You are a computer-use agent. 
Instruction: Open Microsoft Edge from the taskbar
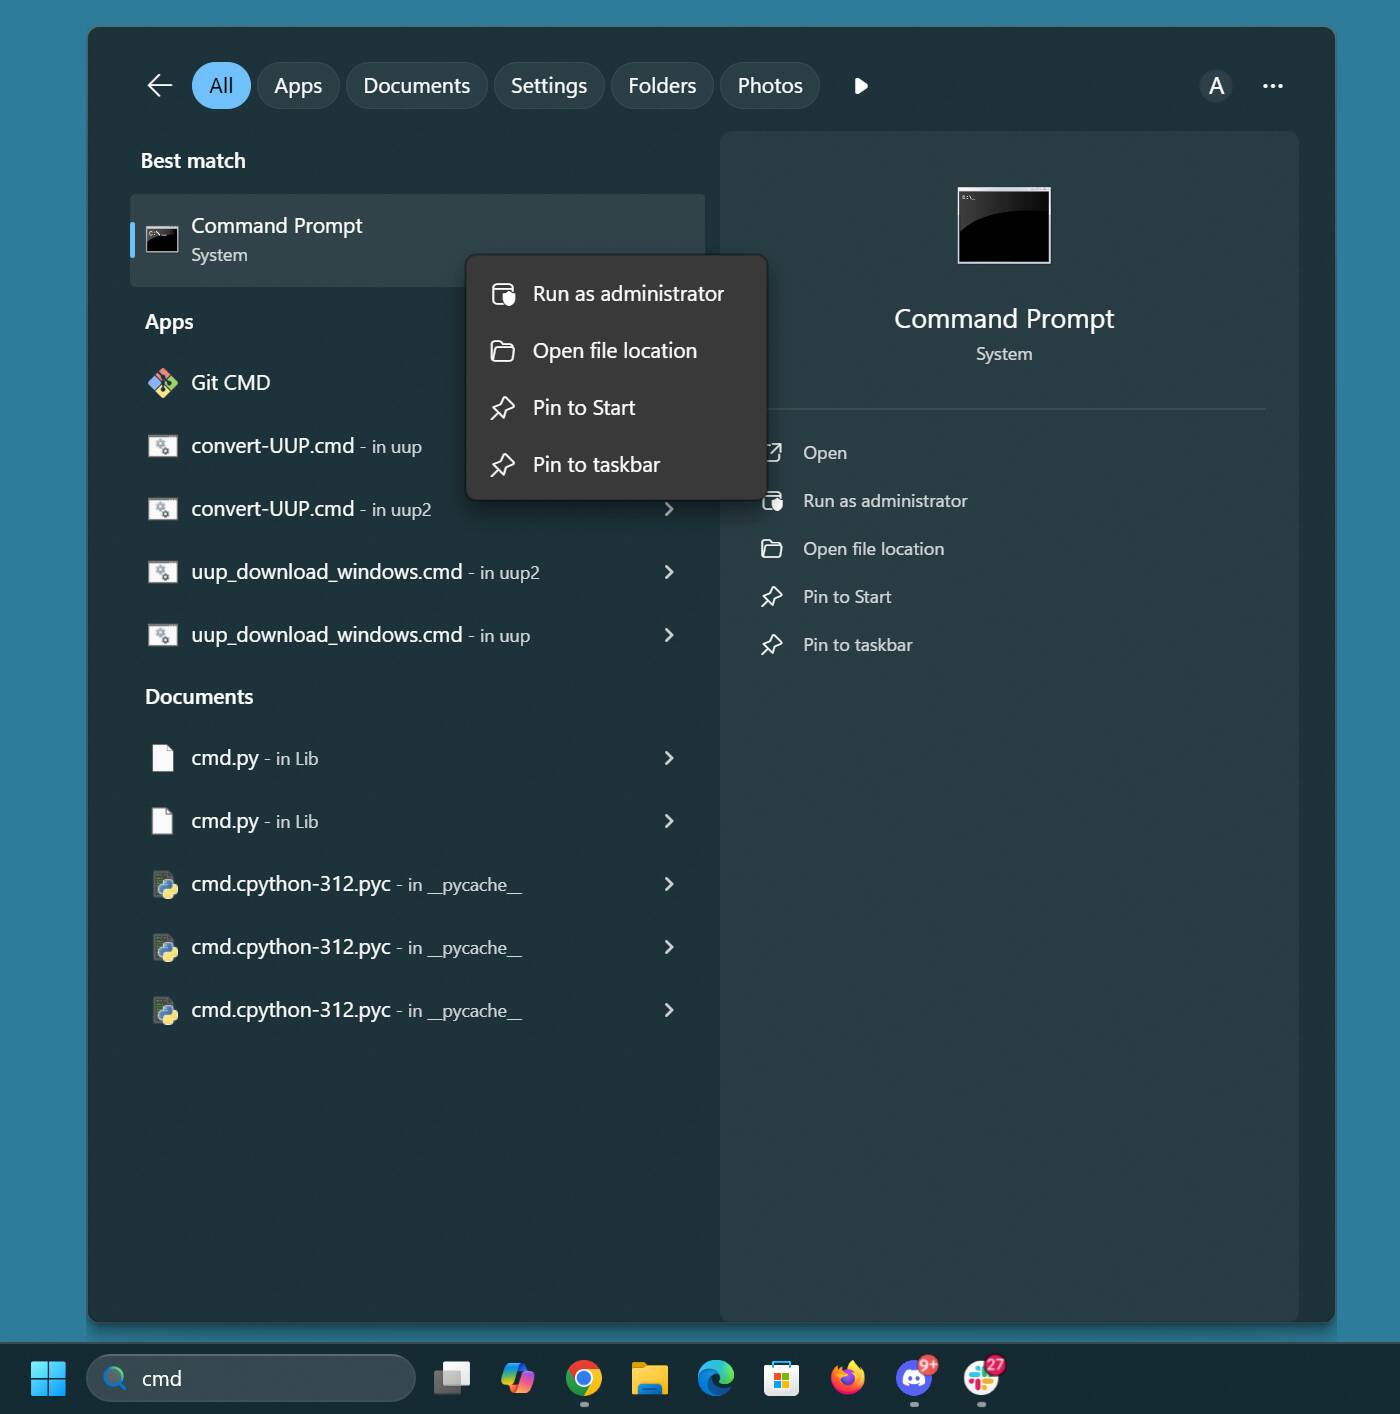(716, 1378)
